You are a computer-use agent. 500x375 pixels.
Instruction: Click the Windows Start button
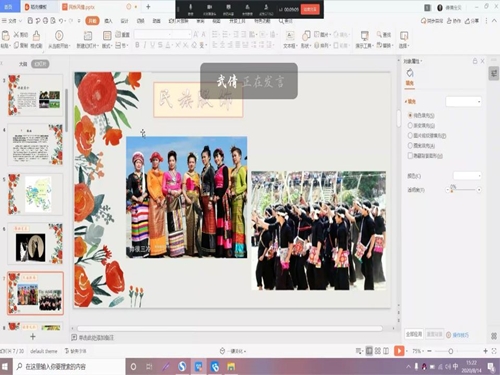pyautogui.click(x=5, y=367)
